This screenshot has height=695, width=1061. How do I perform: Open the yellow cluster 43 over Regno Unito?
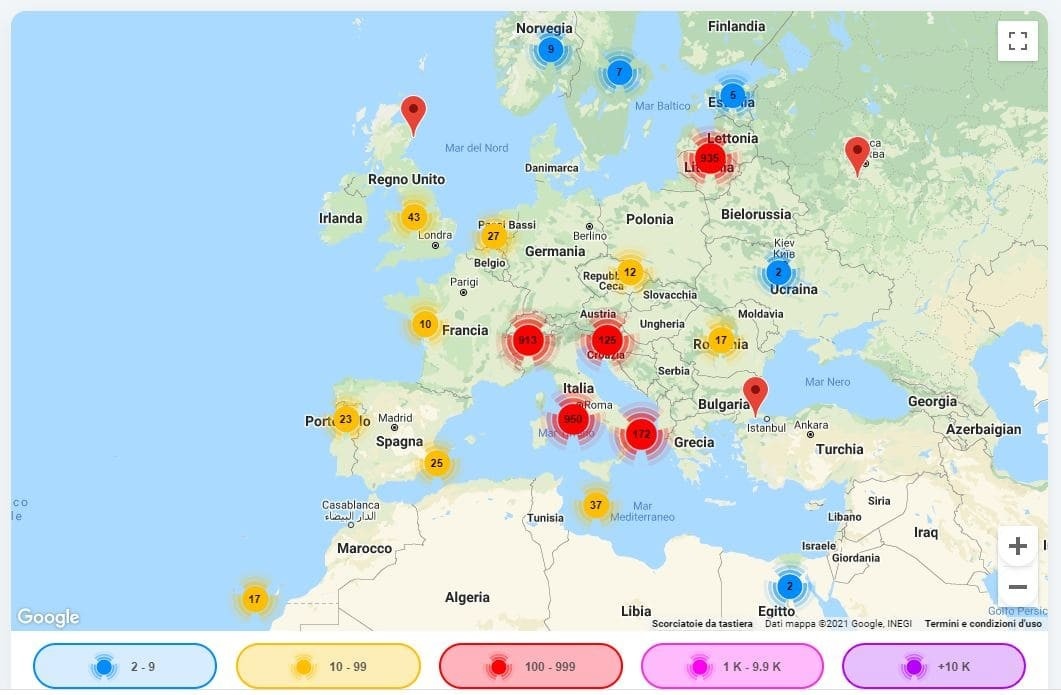click(x=413, y=217)
